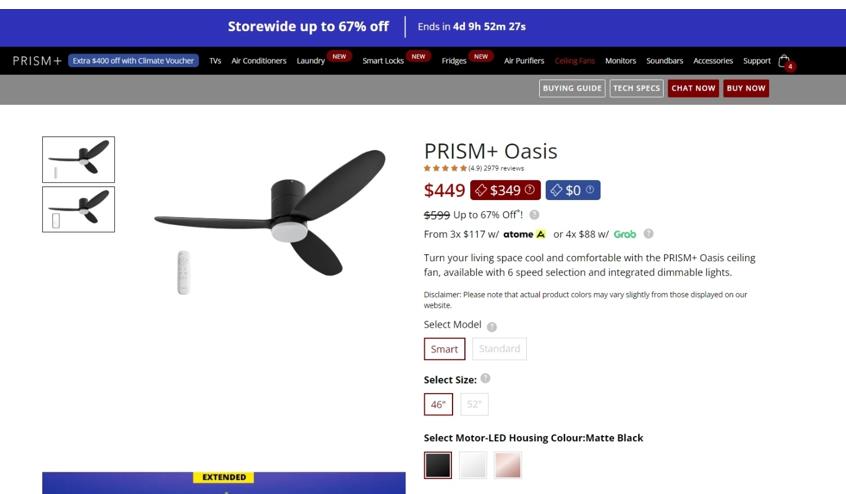Click the BUY NOW button

[x=746, y=88]
